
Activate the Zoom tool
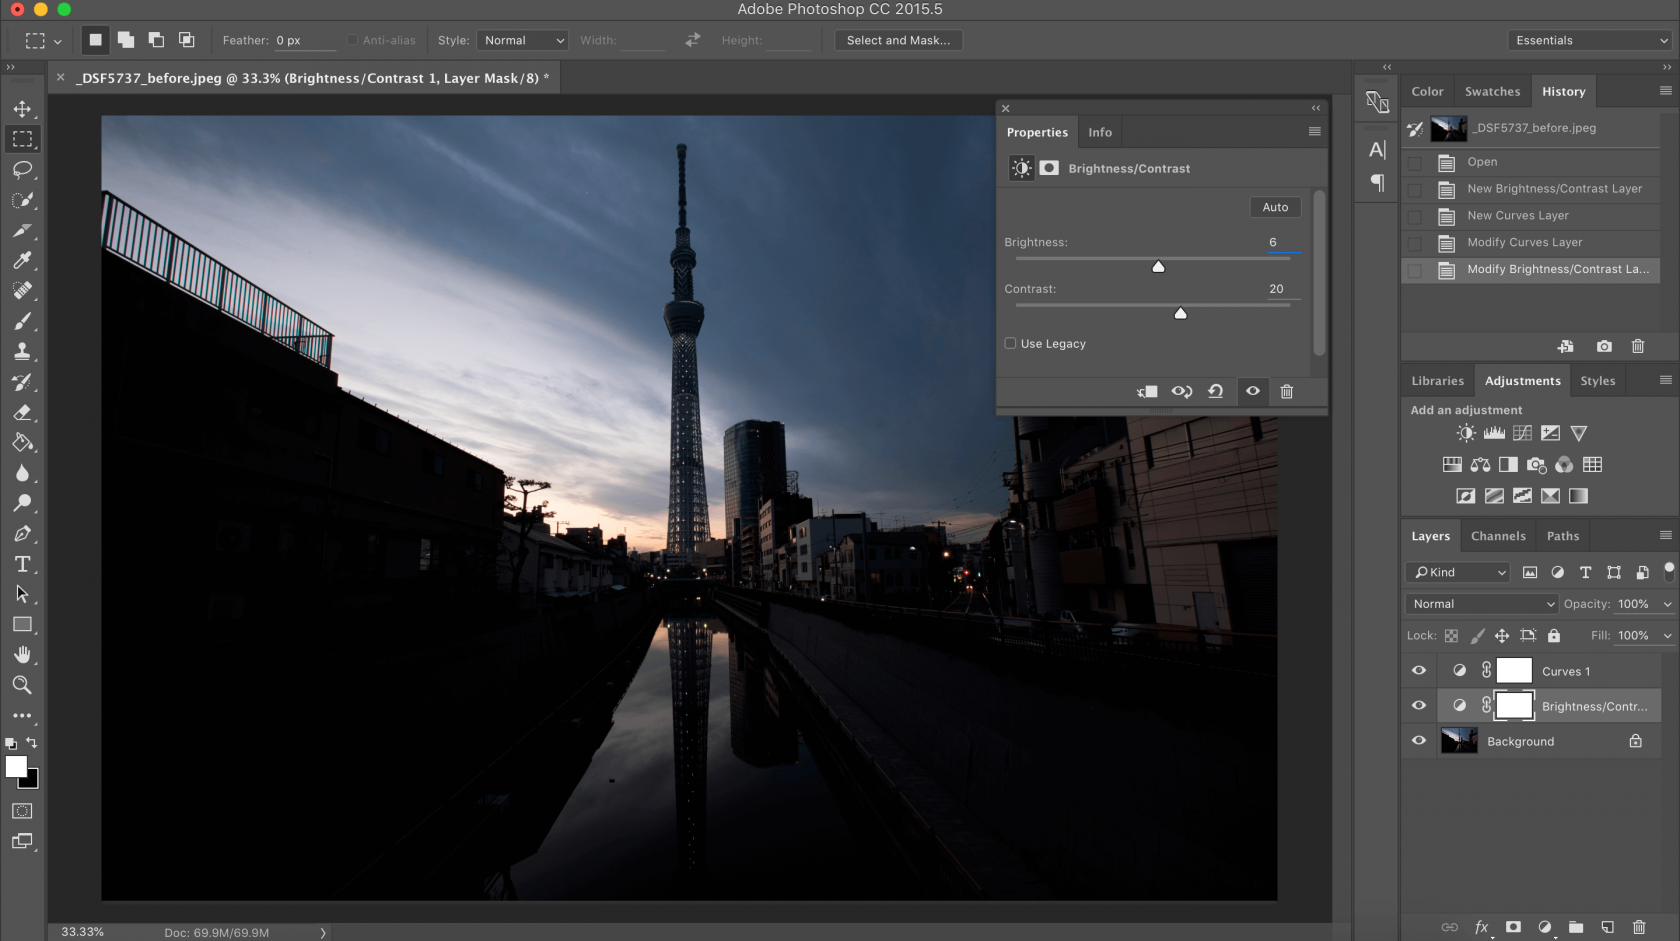[23, 685]
